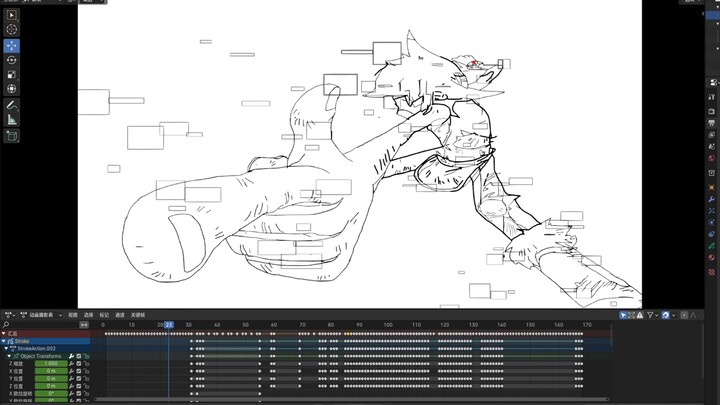Select the Add Cube tool
The image size is (720, 405).
click(11, 136)
